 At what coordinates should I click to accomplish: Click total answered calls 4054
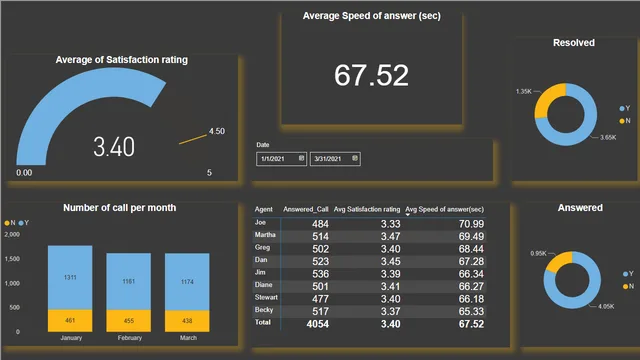click(318, 324)
